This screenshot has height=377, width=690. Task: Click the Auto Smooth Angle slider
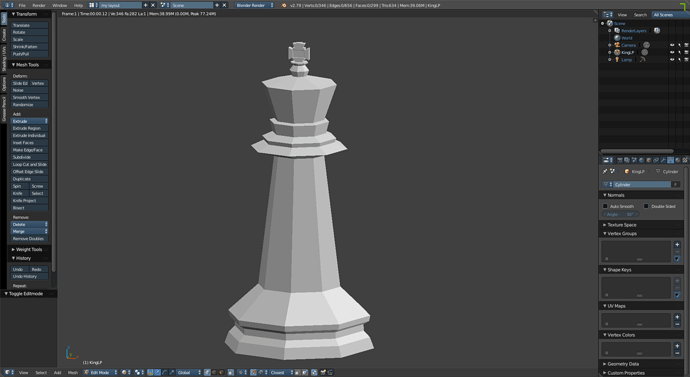point(620,214)
